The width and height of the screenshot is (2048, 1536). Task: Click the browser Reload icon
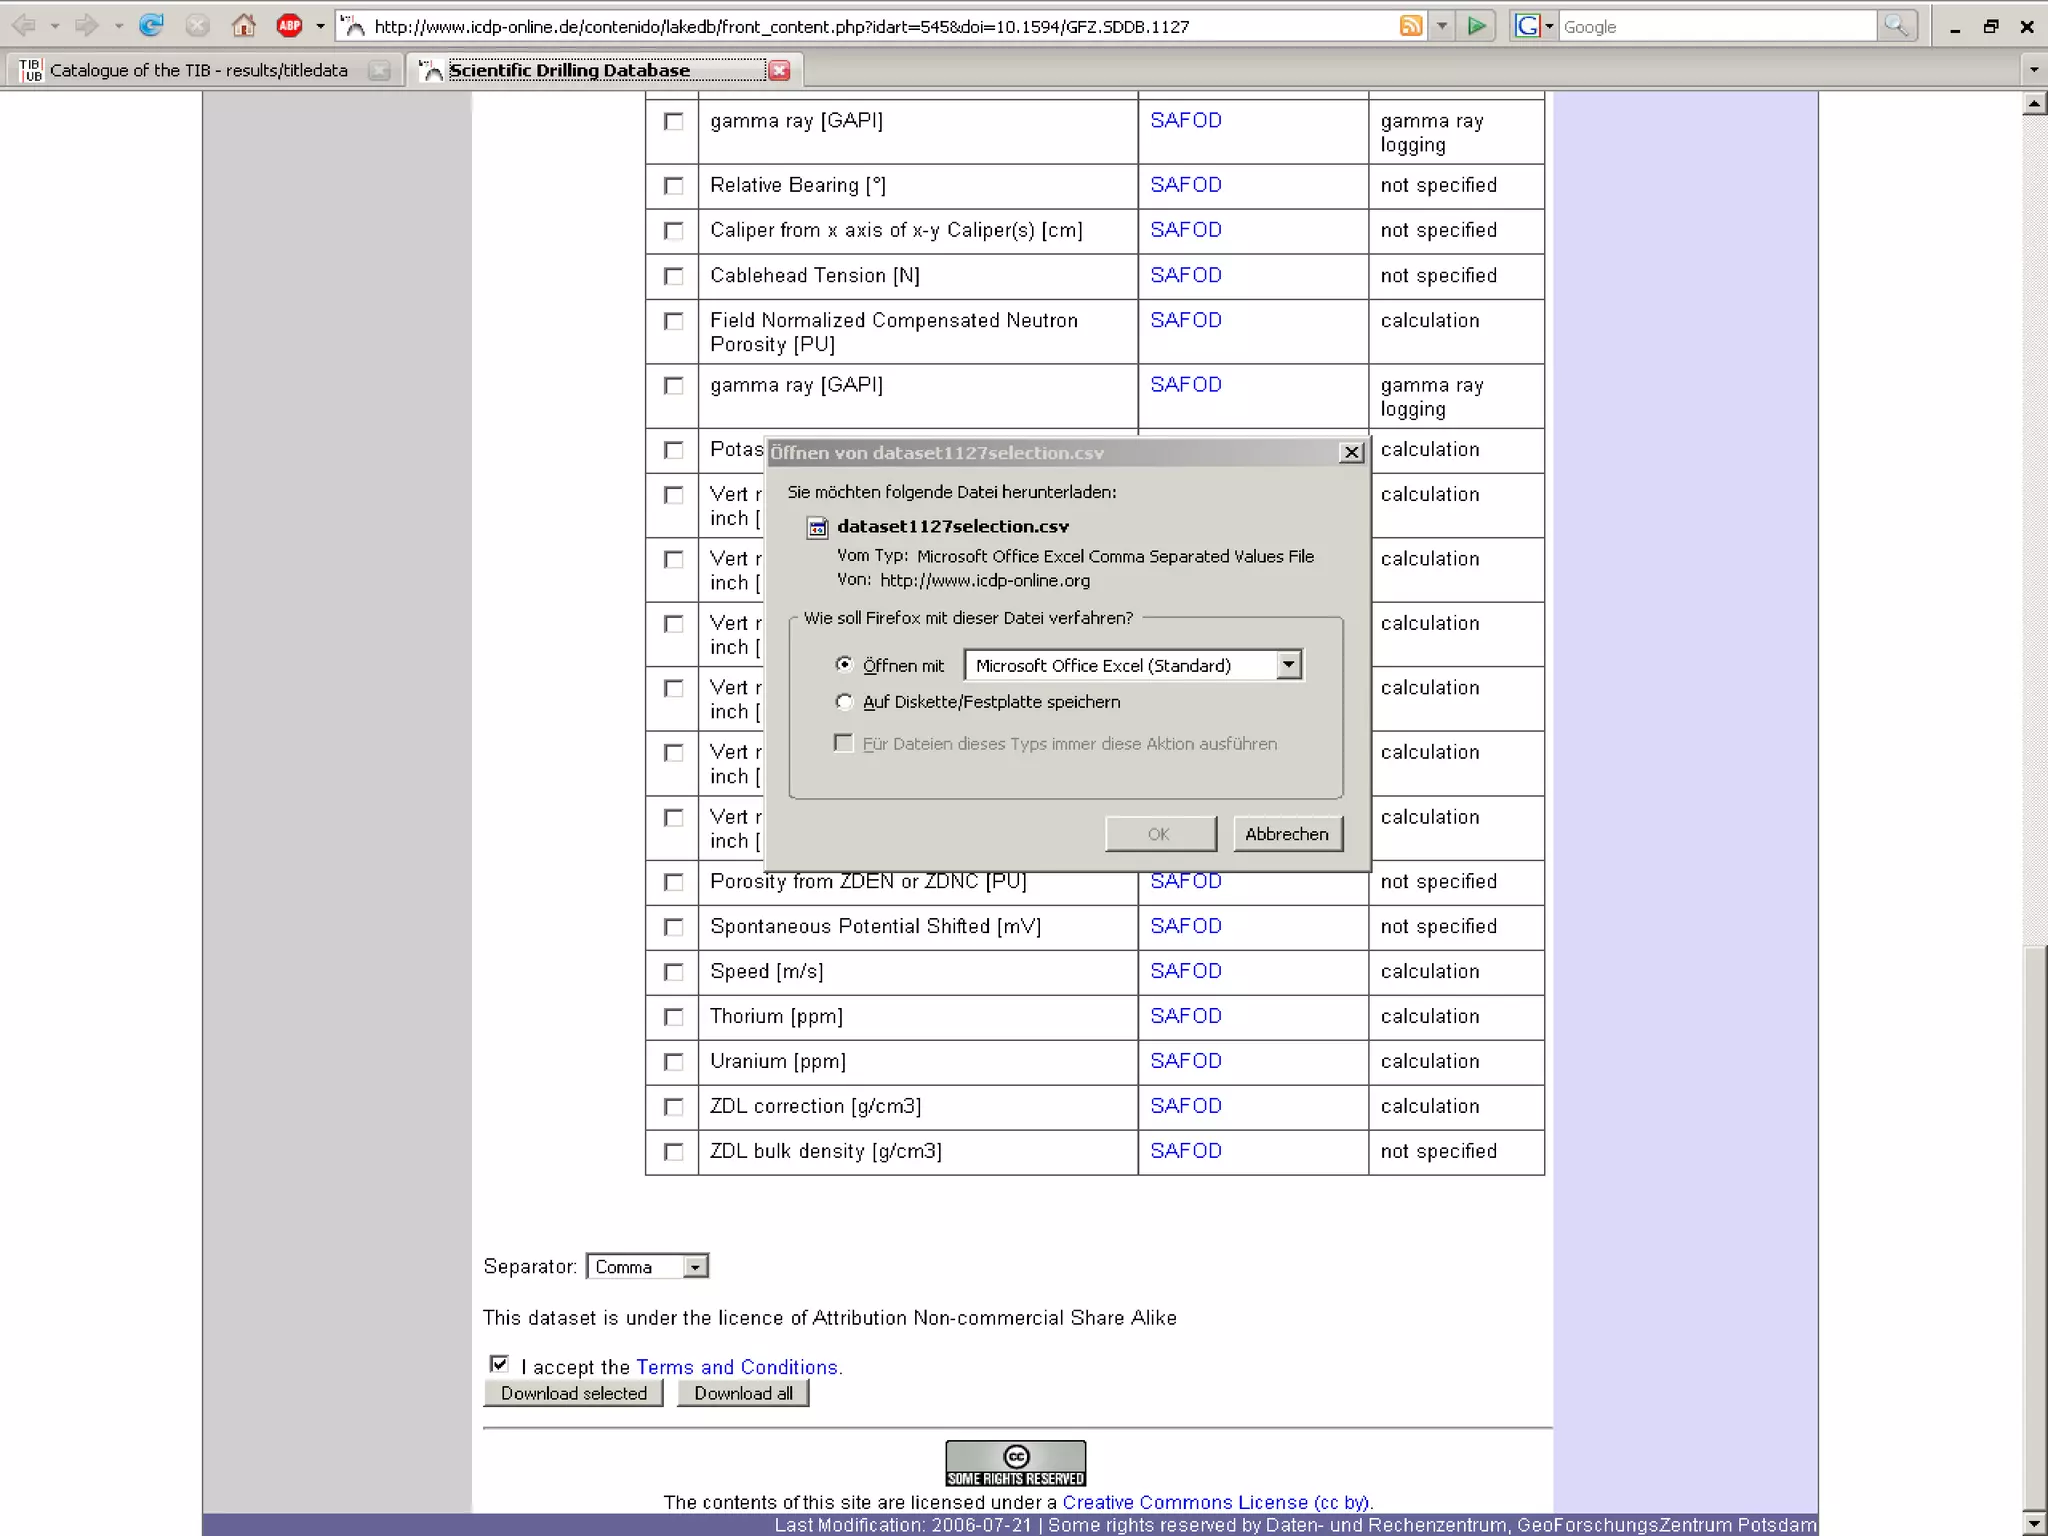pyautogui.click(x=151, y=26)
